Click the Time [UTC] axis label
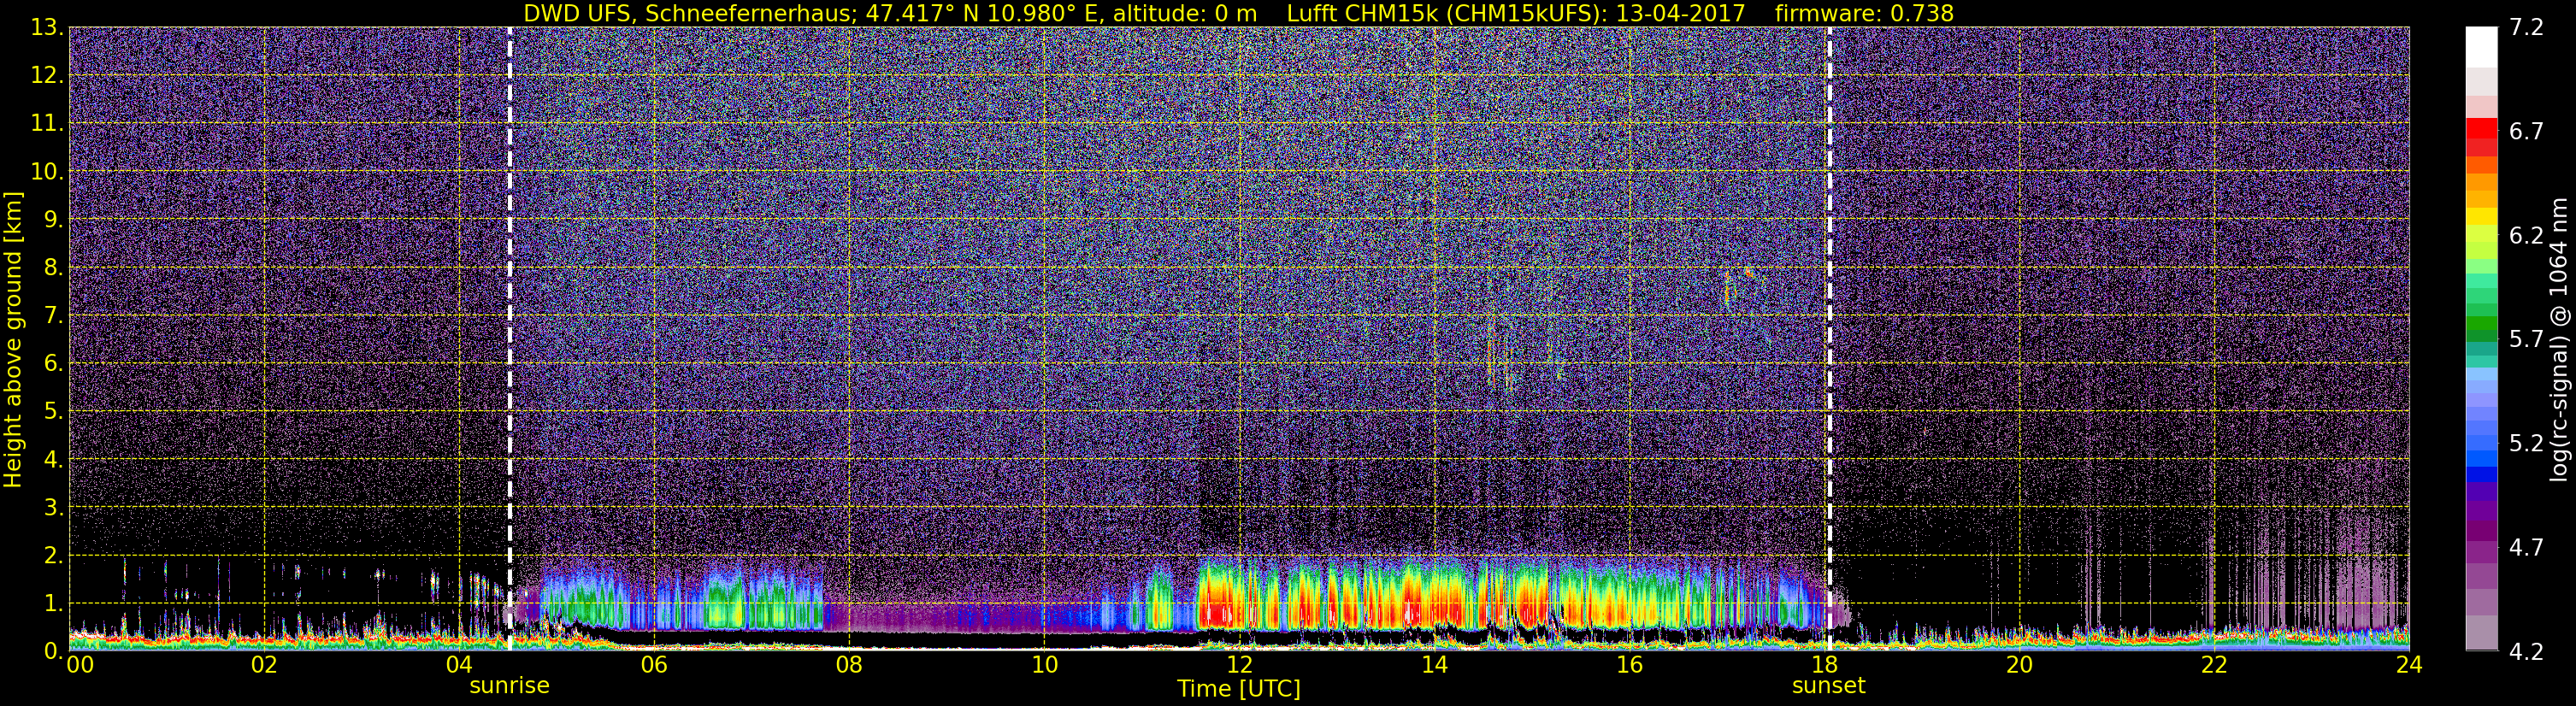Viewport: 2576px width, 706px height. pyautogui.click(x=1239, y=689)
